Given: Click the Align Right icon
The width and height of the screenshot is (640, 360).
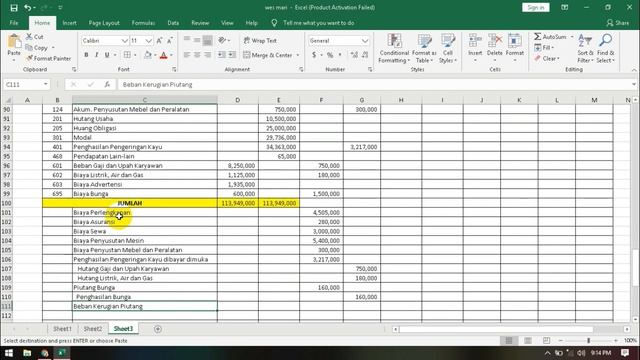Looking at the screenshot, I should point(207,55).
